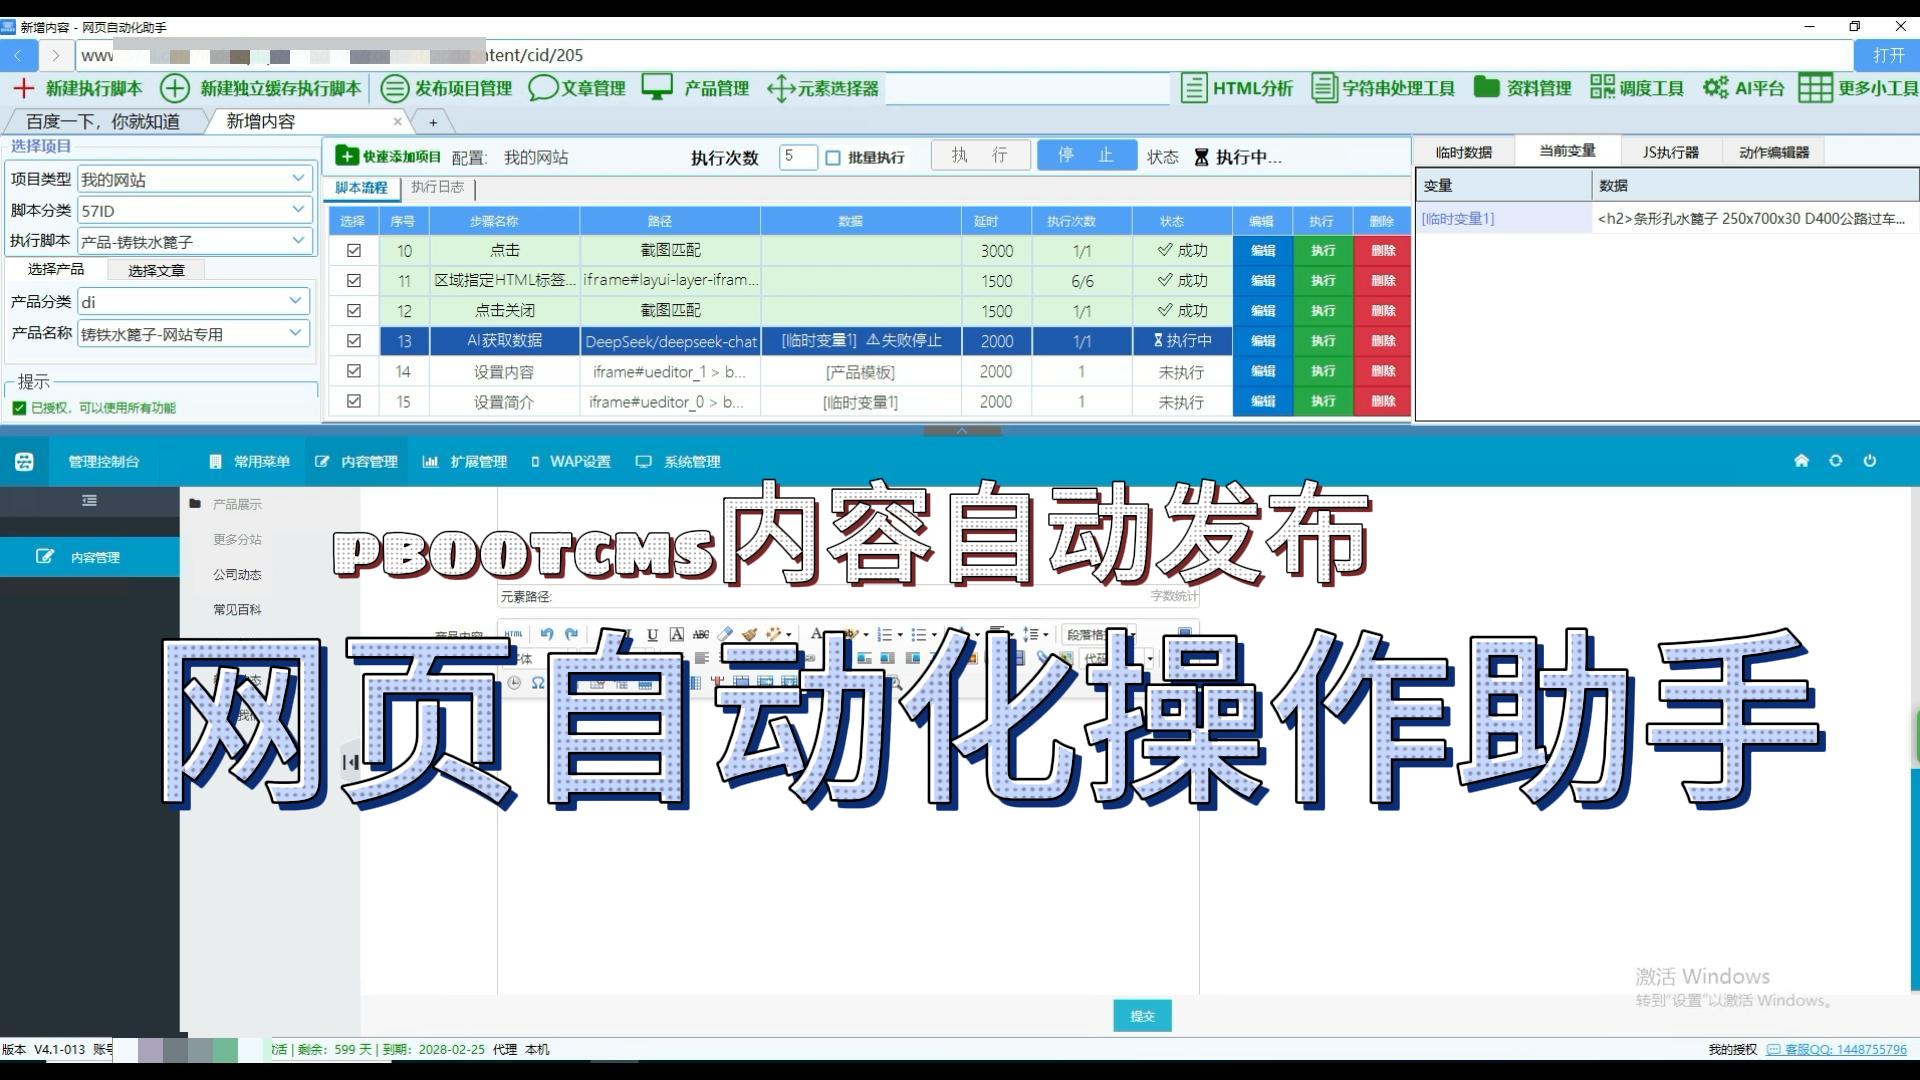The height and width of the screenshot is (1080, 1920).
Task: Activate the 元素选择器 crosshair tool
Action: pos(822,88)
